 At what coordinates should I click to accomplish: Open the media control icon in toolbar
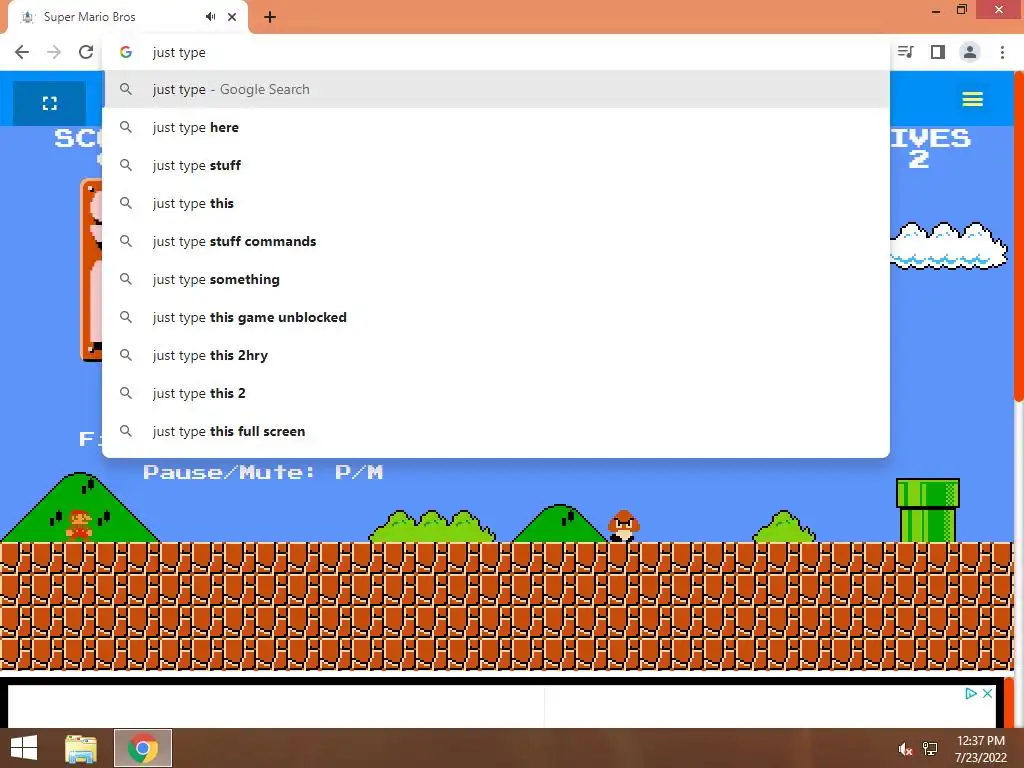[x=906, y=52]
